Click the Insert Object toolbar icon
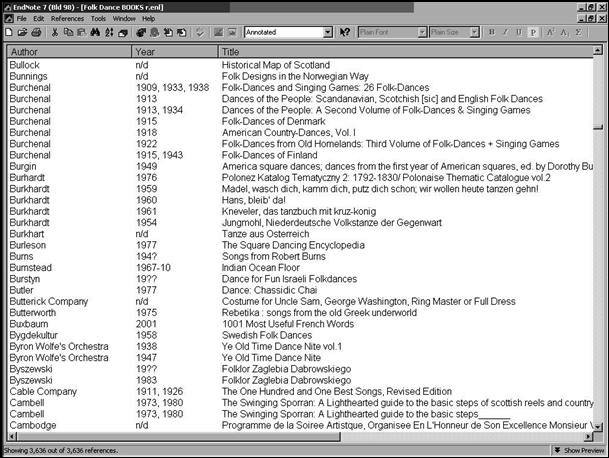Screen dimensions: 609x458 click(232, 32)
